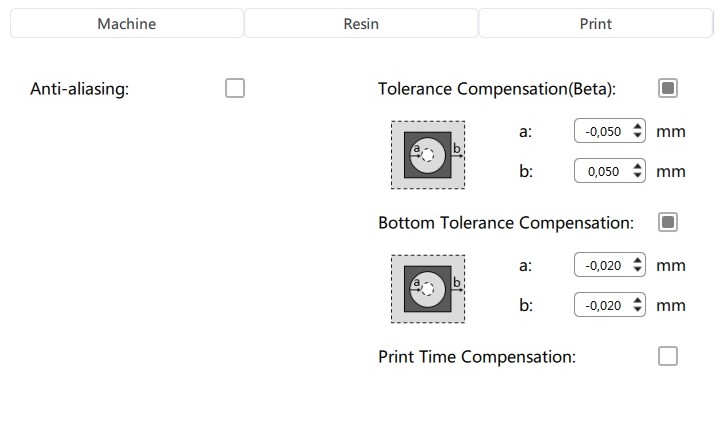Decrease Bottom Tolerance b value with down arrow

tap(638, 310)
